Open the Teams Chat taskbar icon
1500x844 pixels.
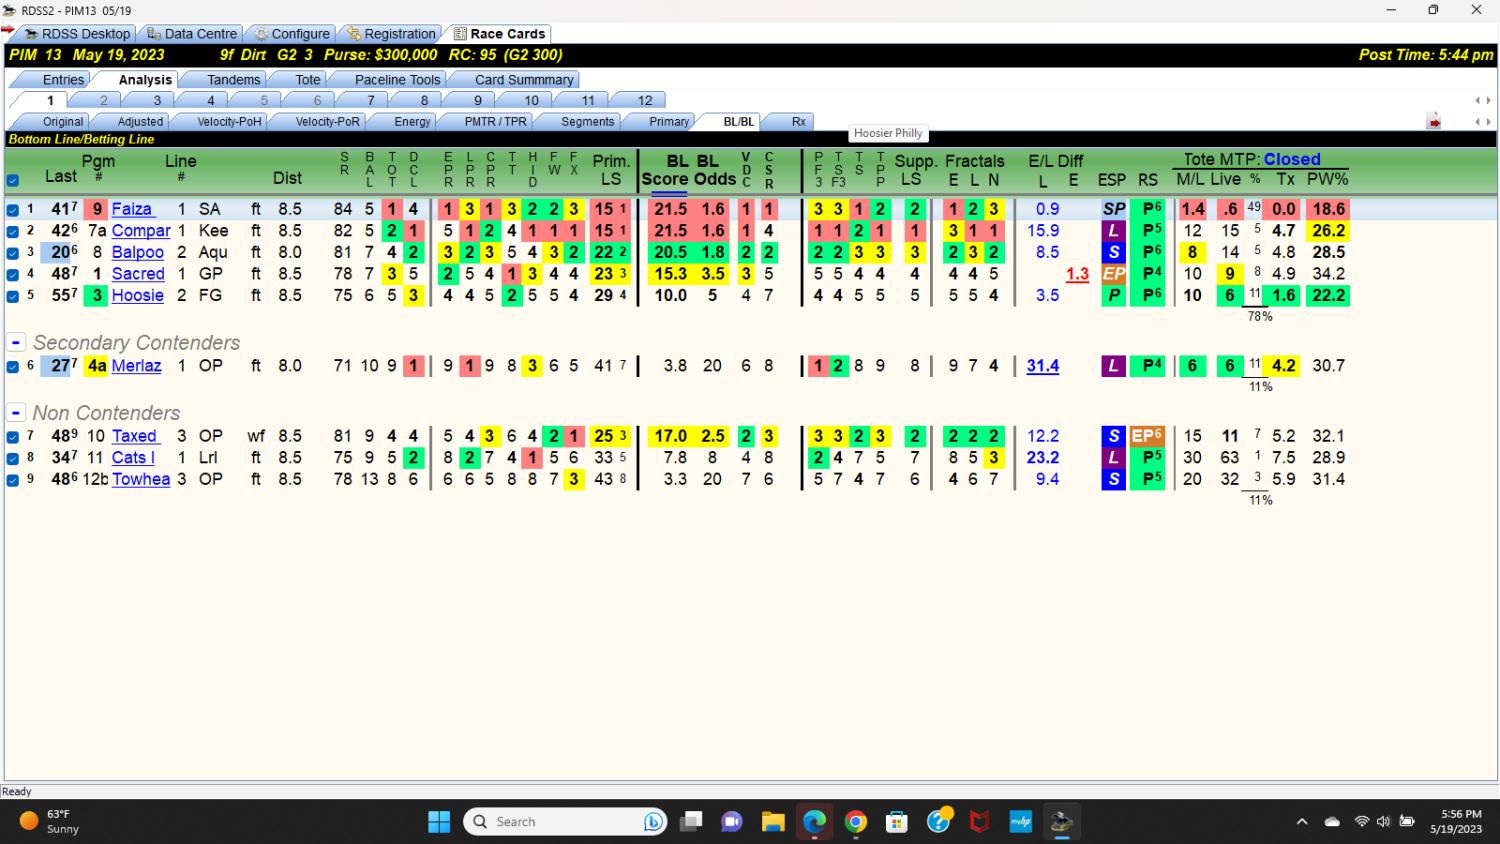pos(732,822)
